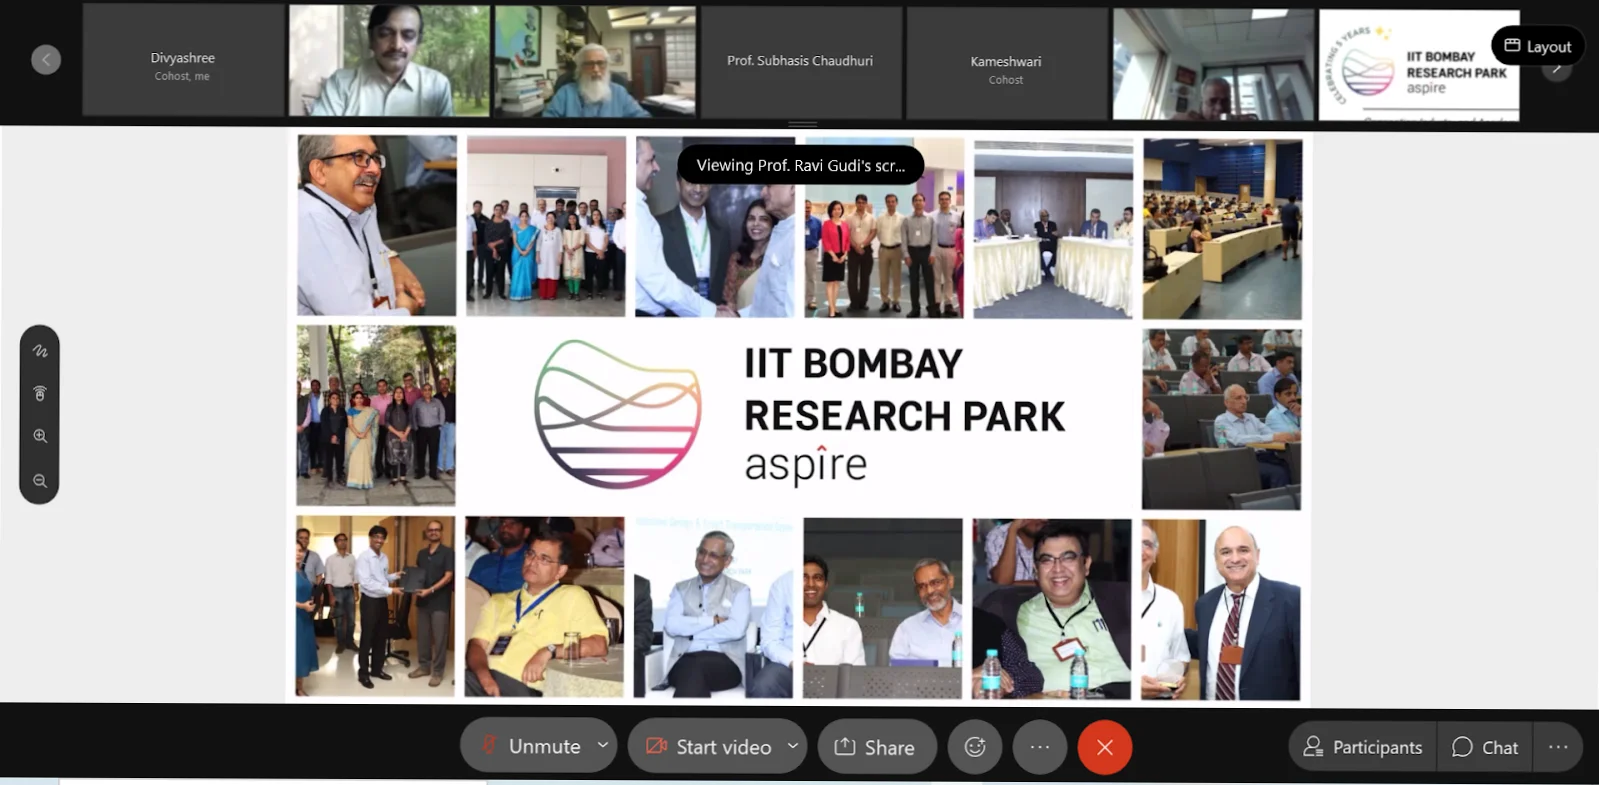Start video camera
1599x785 pixels.
[x=708, y=746]
